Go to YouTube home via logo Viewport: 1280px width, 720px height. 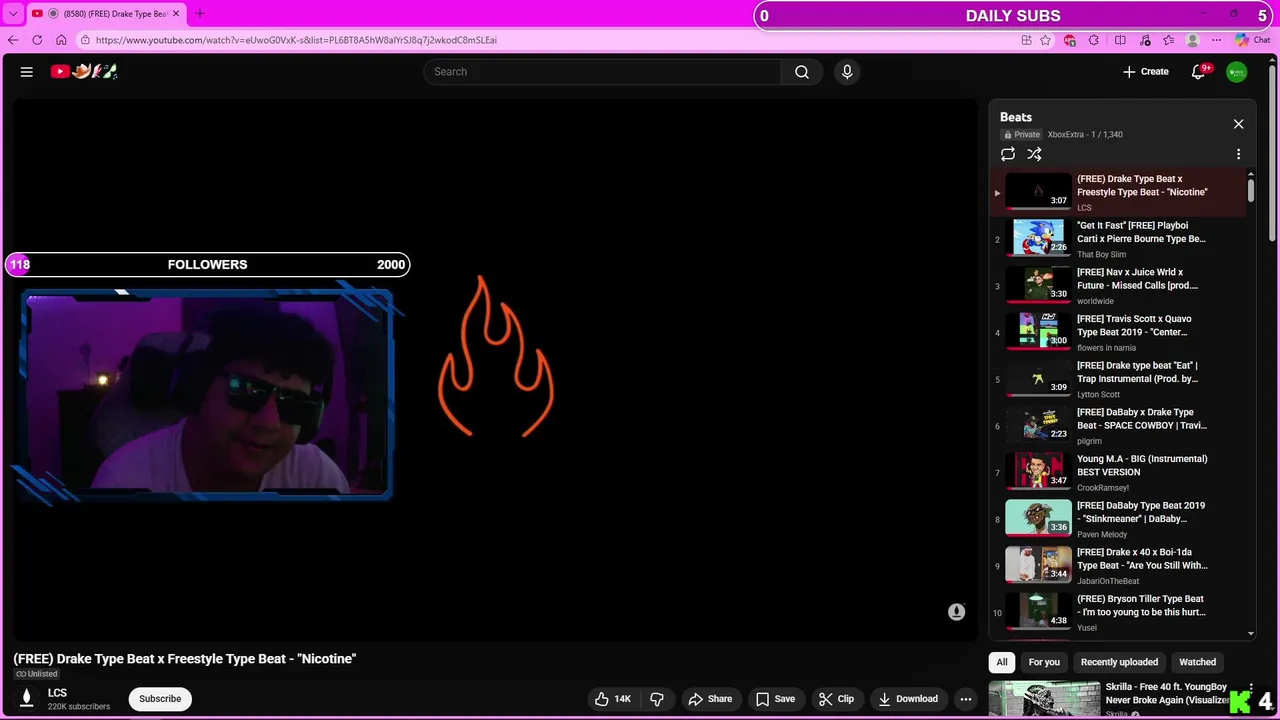(x=84, y=71)
